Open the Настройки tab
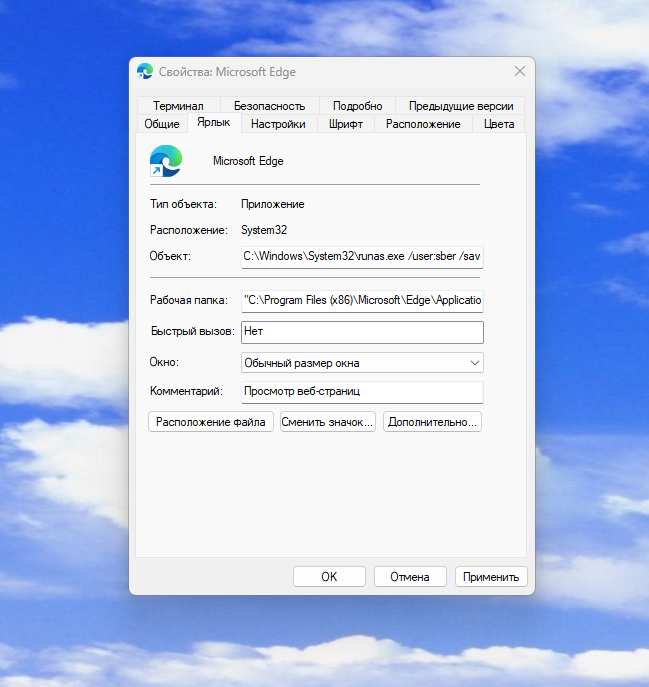 (278, 124)
